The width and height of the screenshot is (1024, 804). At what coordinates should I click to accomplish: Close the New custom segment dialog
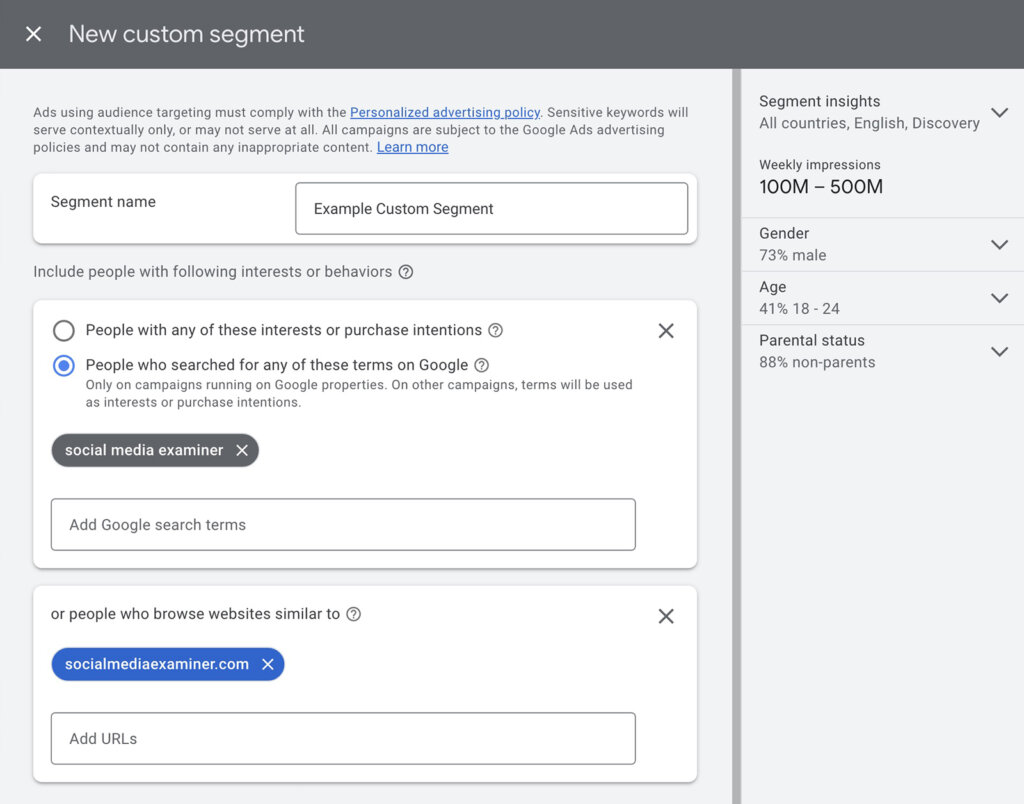34,34
